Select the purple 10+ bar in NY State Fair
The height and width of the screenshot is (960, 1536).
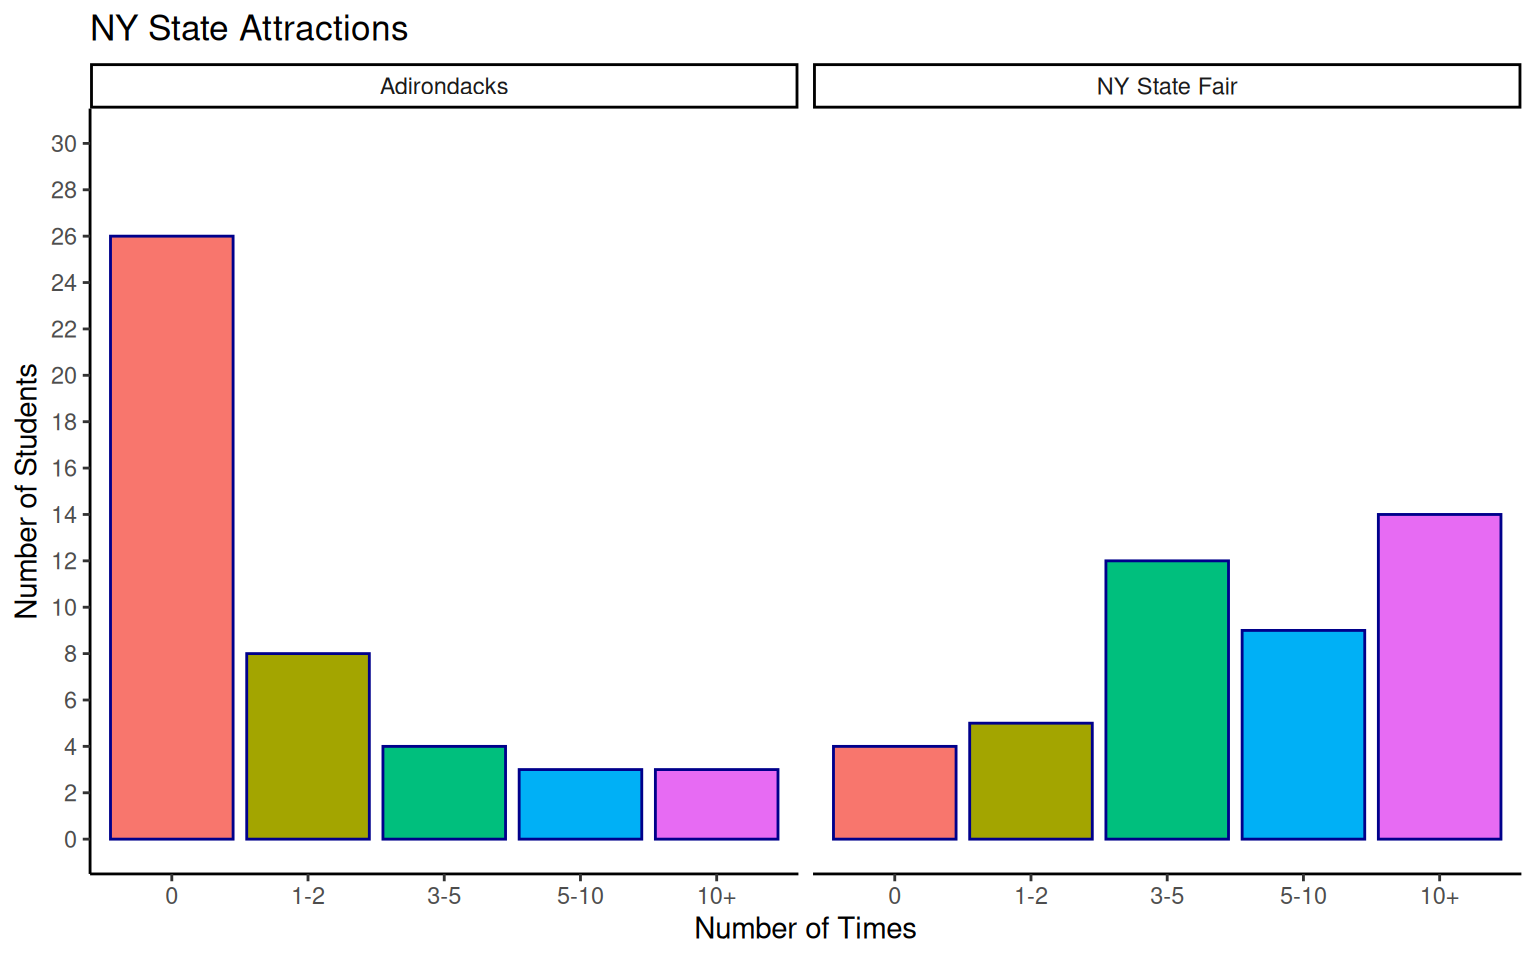[1439, 677]
